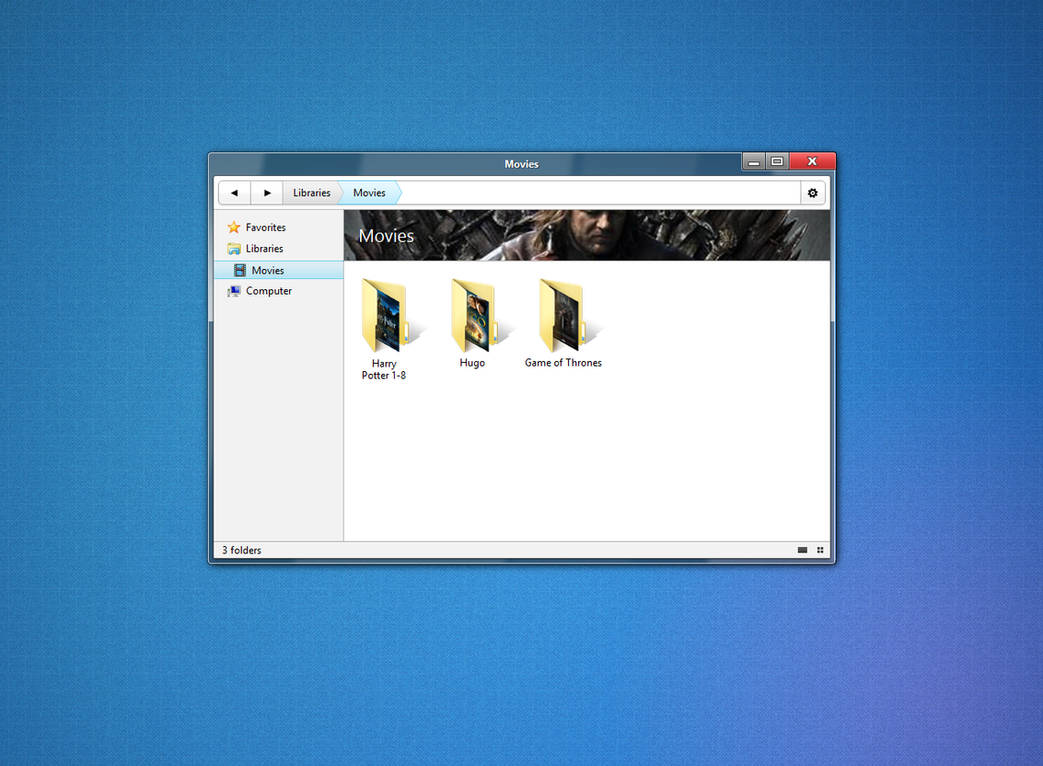Switch to details list view icon
Viewport: 1043px width, 766px height.
coord(802,550)
